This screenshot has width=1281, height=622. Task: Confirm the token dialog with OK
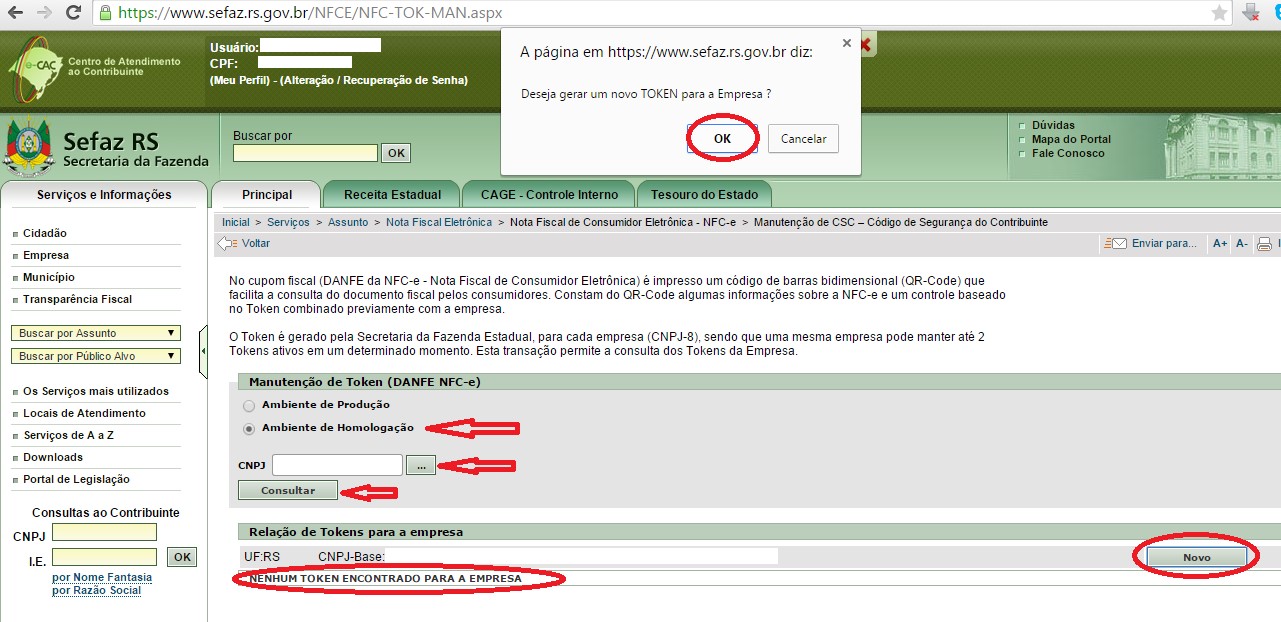point(722,139)
